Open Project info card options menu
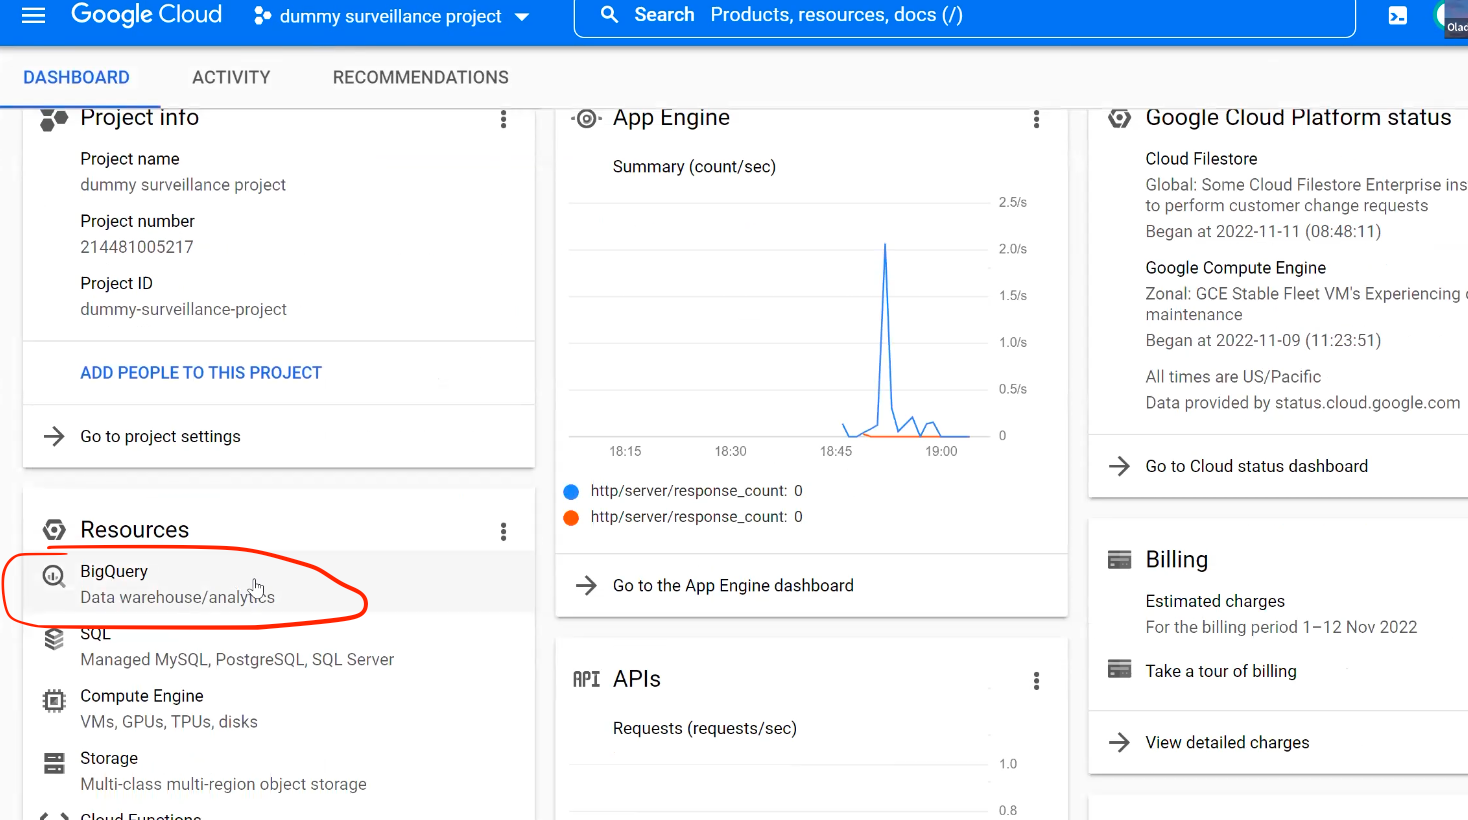This screenshot has height=820, width=1468. point(503,119)
